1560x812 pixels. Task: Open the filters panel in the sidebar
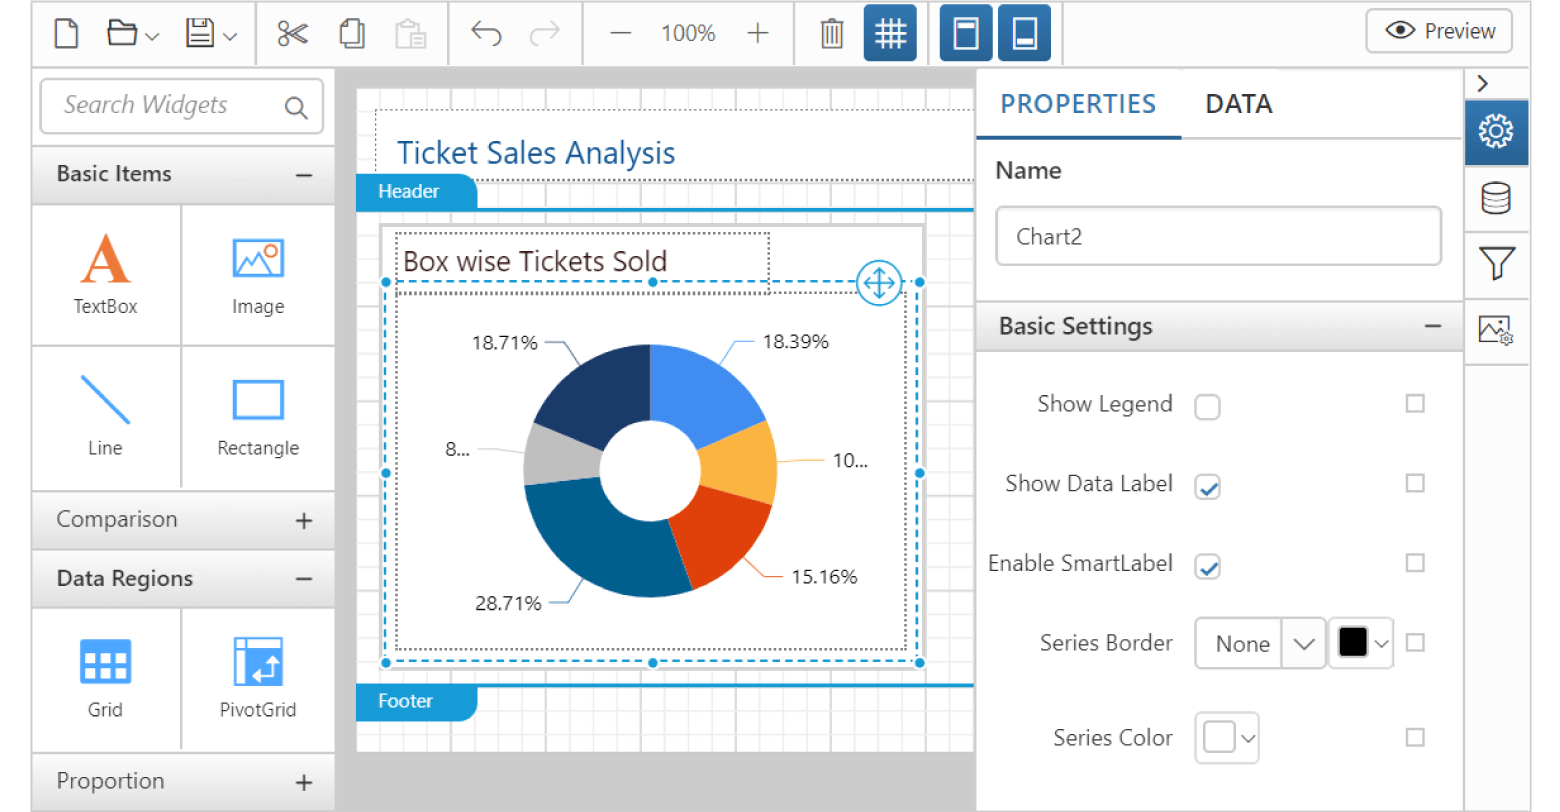[x=1495, y=264]
